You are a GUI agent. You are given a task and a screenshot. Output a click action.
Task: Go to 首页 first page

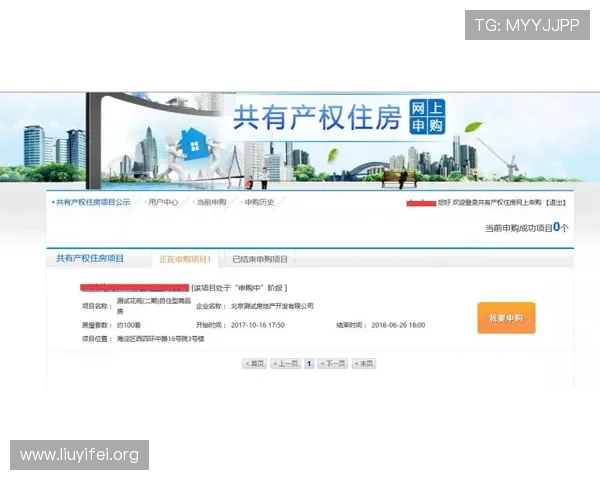(x=254, y=363)
